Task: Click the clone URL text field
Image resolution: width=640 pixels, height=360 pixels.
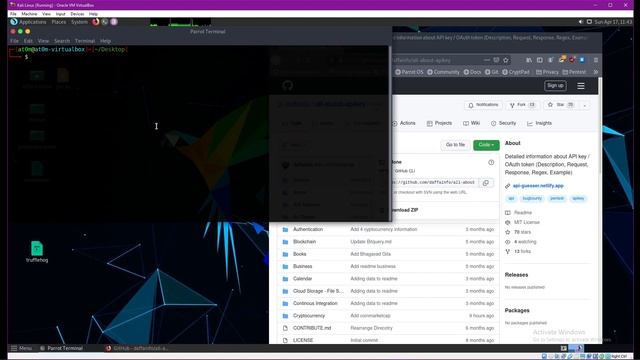Action: tap(435, 183)
